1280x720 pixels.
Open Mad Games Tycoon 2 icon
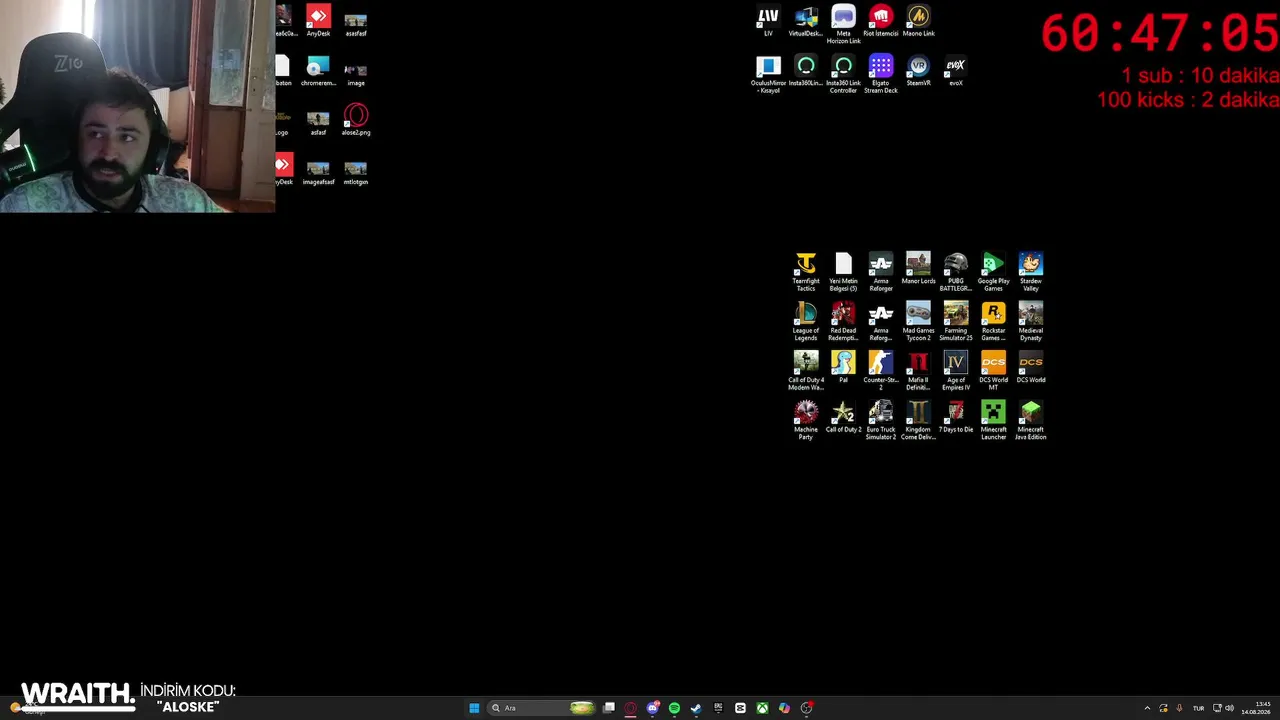(918, 322)
